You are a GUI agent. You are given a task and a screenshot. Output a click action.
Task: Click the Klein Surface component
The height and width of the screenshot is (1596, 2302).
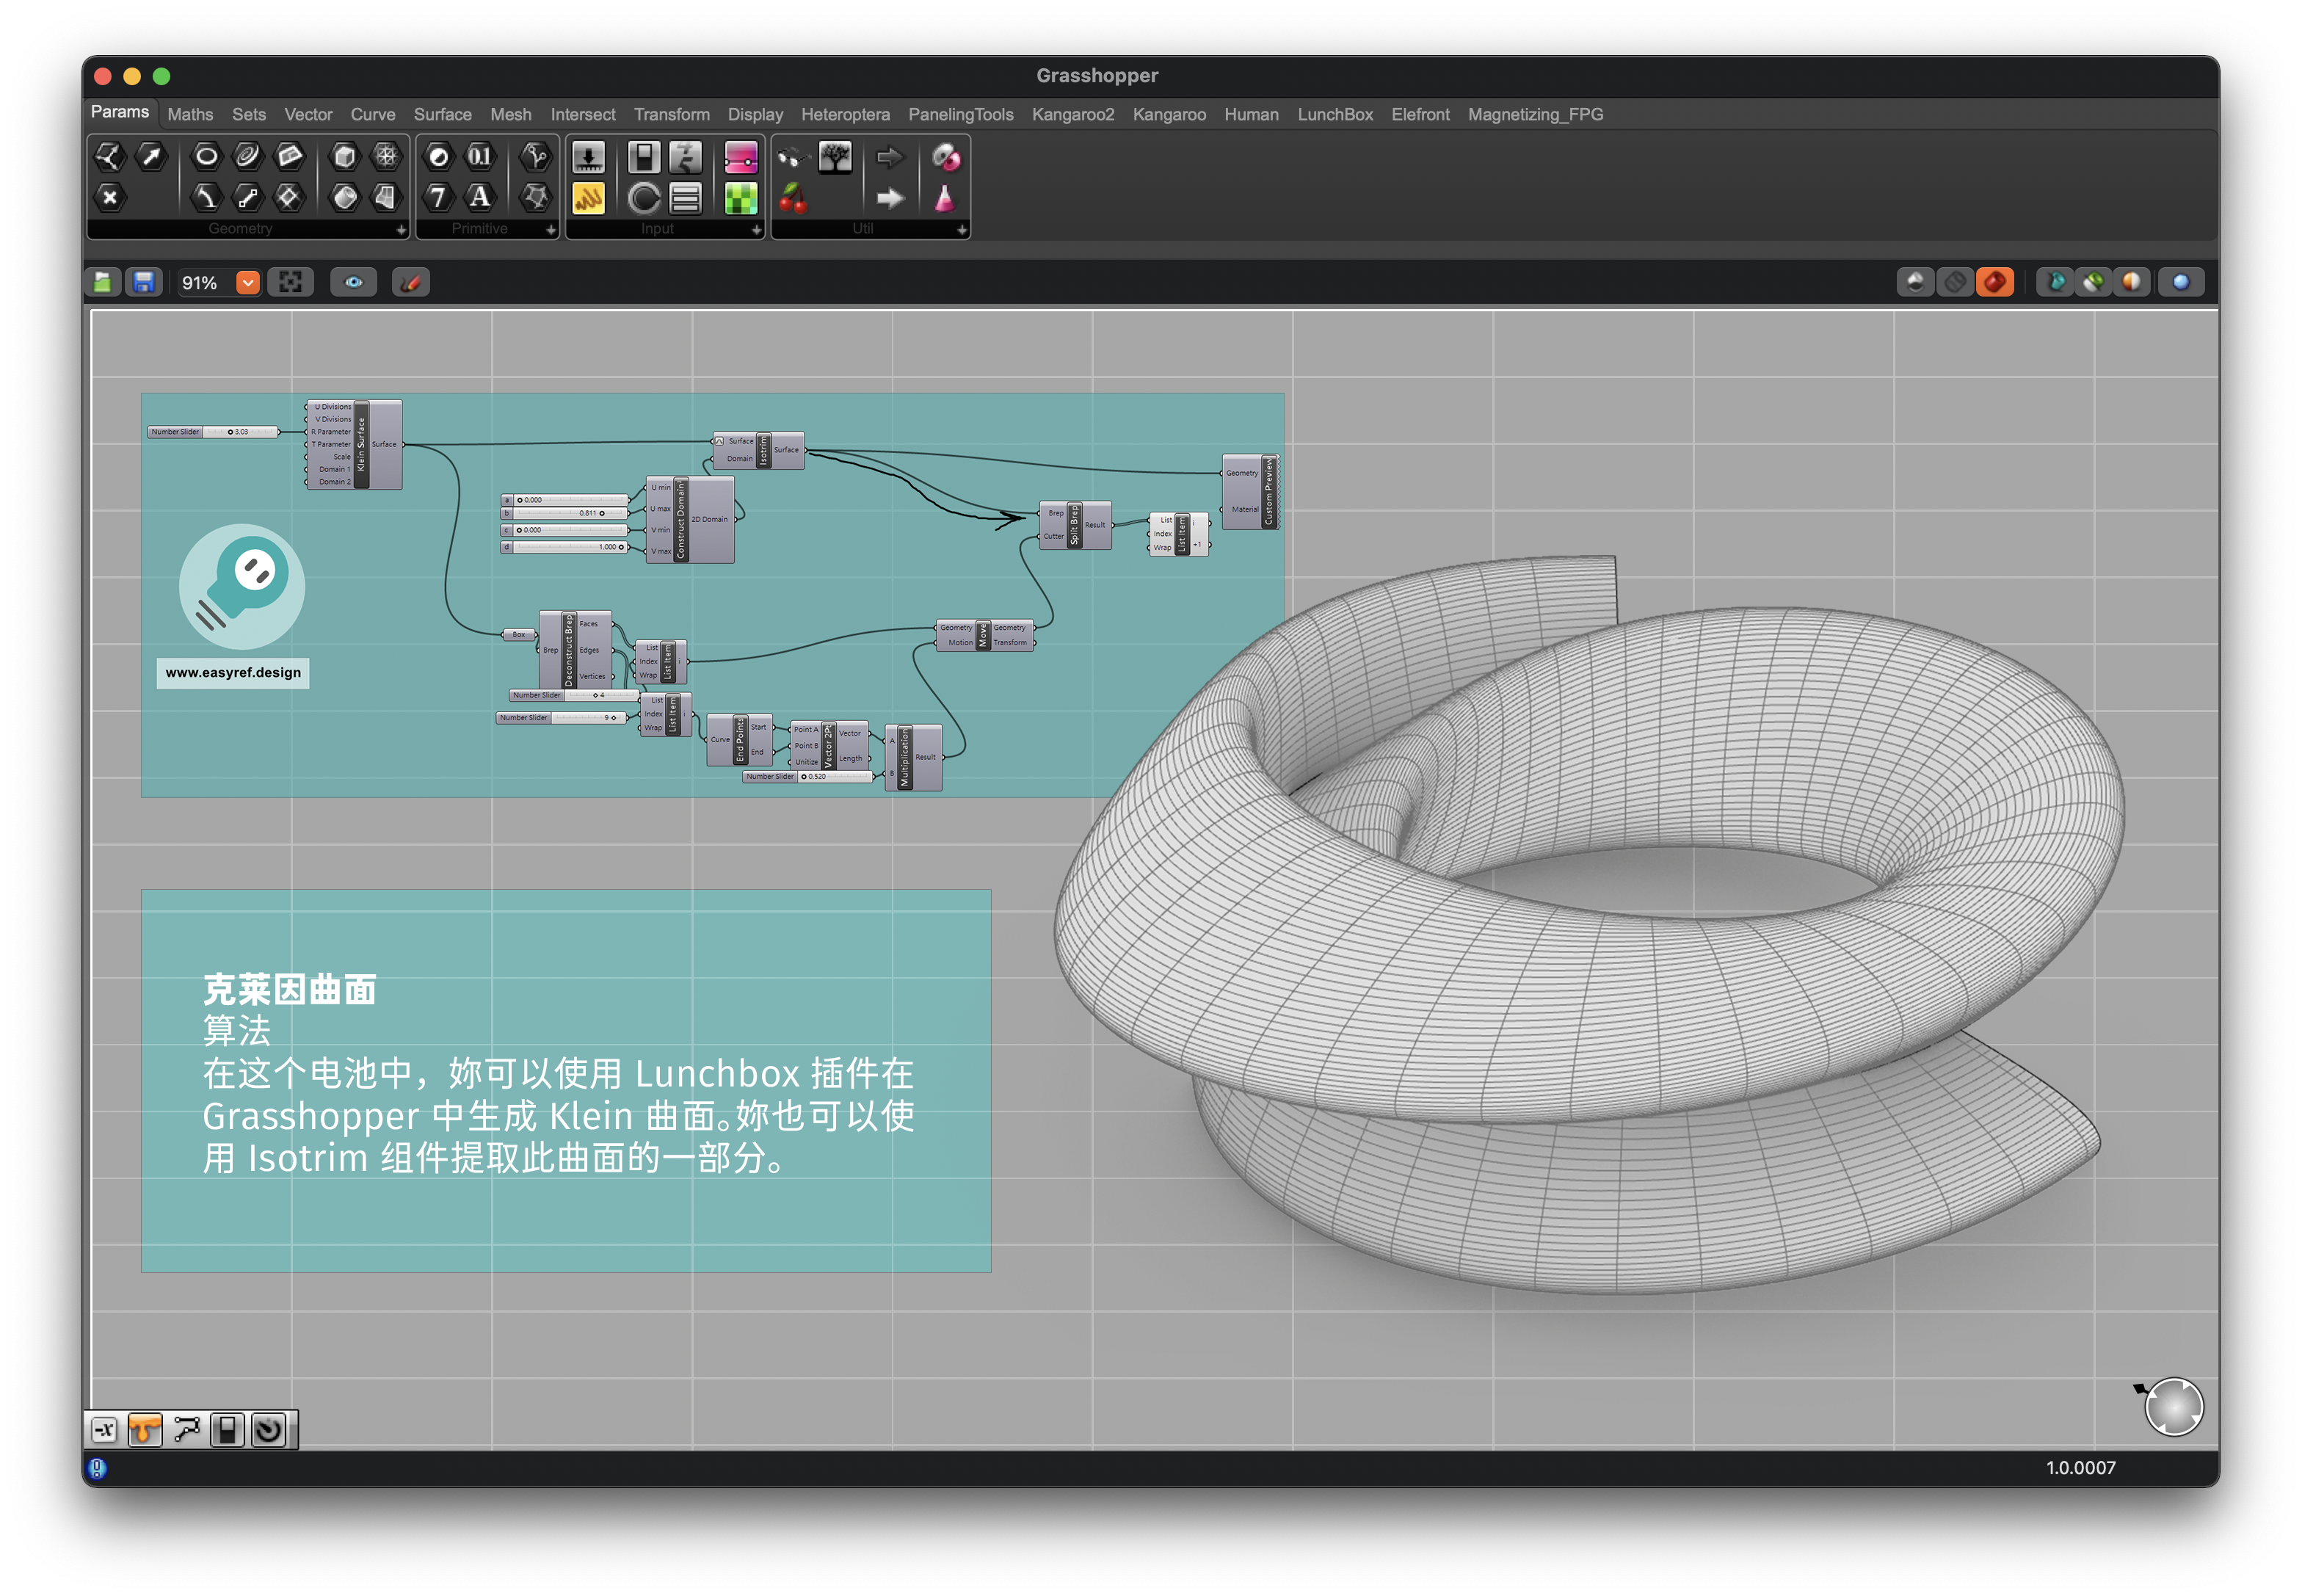pos(362,445)
